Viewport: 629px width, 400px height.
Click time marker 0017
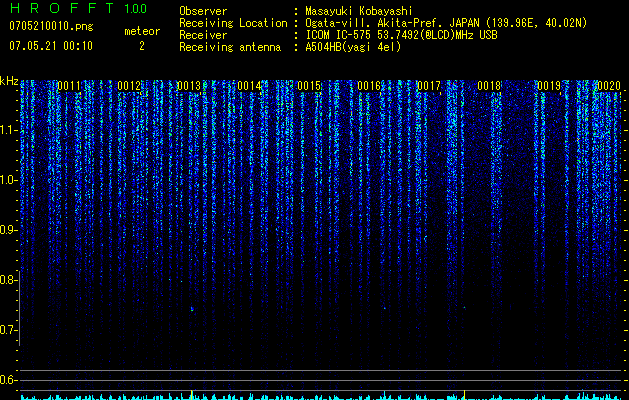point(429,86)
